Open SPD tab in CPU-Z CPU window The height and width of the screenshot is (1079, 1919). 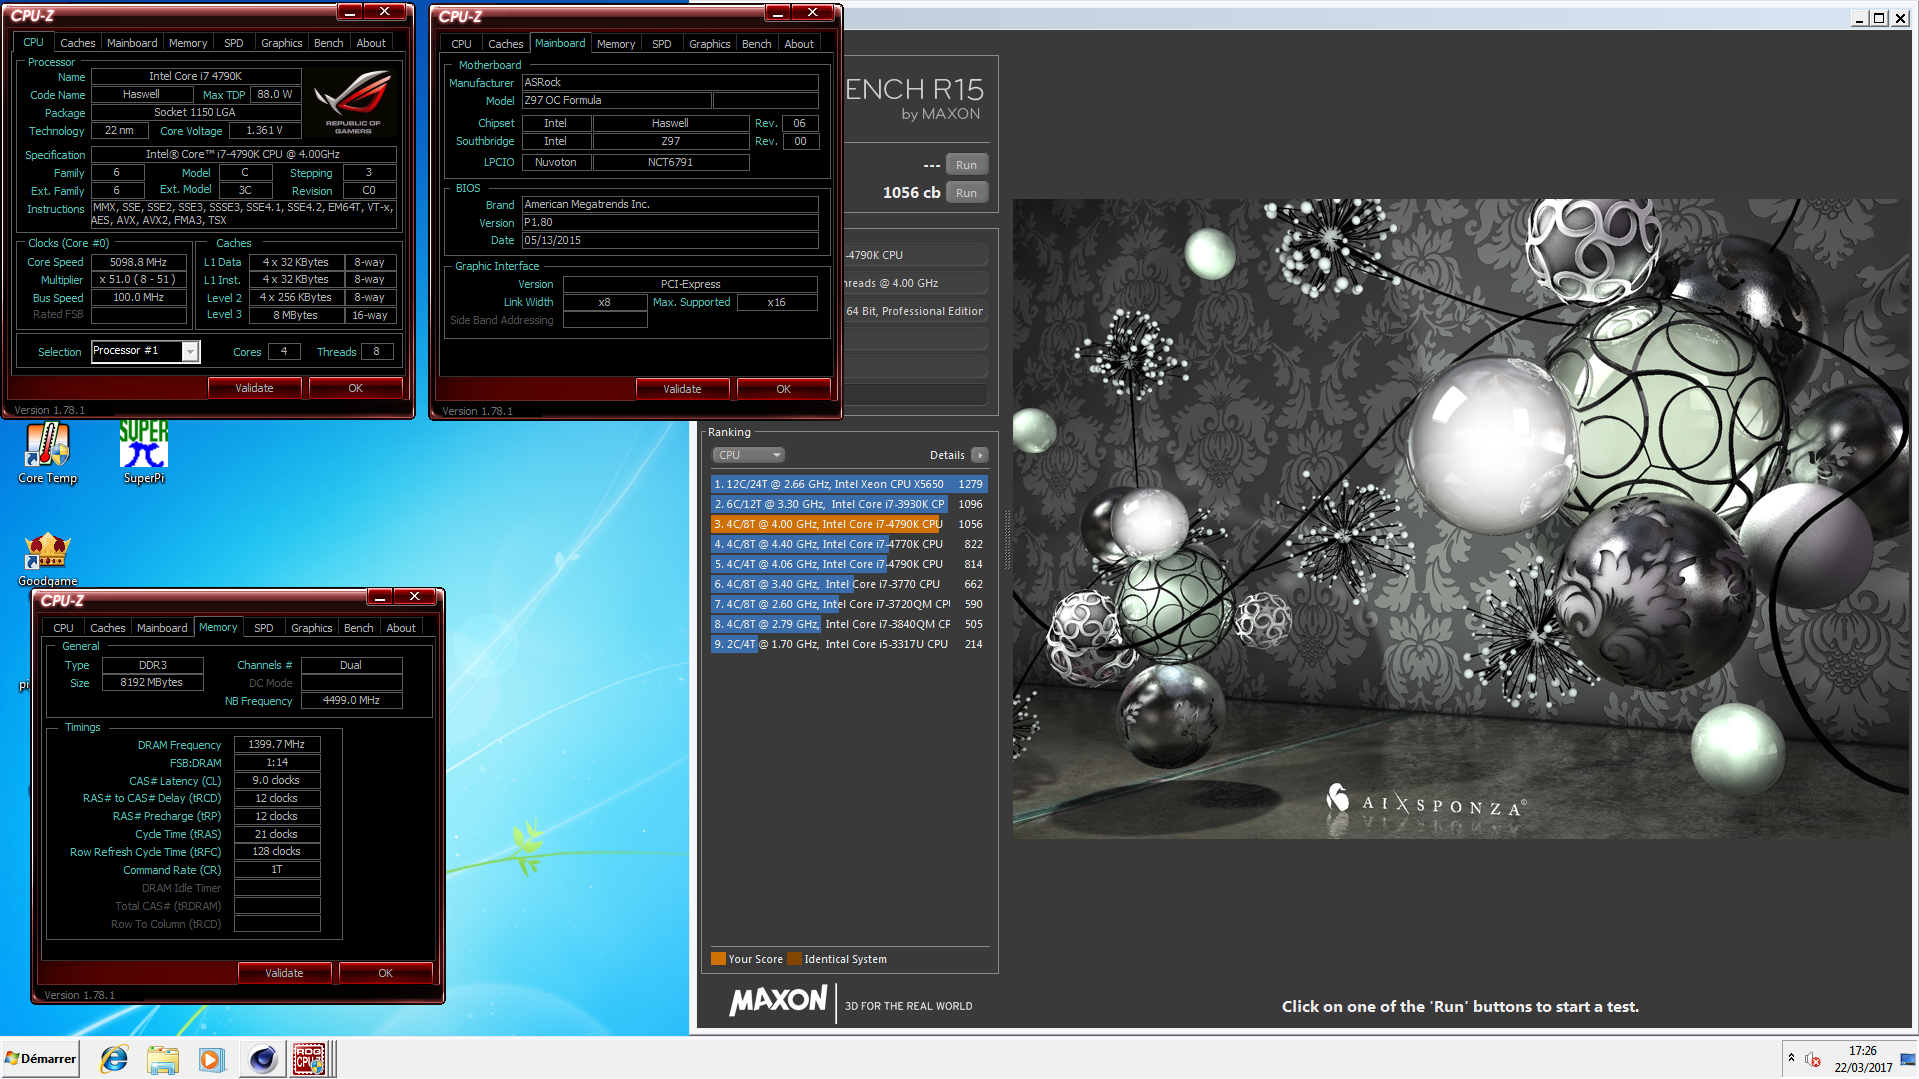[x=233, y=43]
